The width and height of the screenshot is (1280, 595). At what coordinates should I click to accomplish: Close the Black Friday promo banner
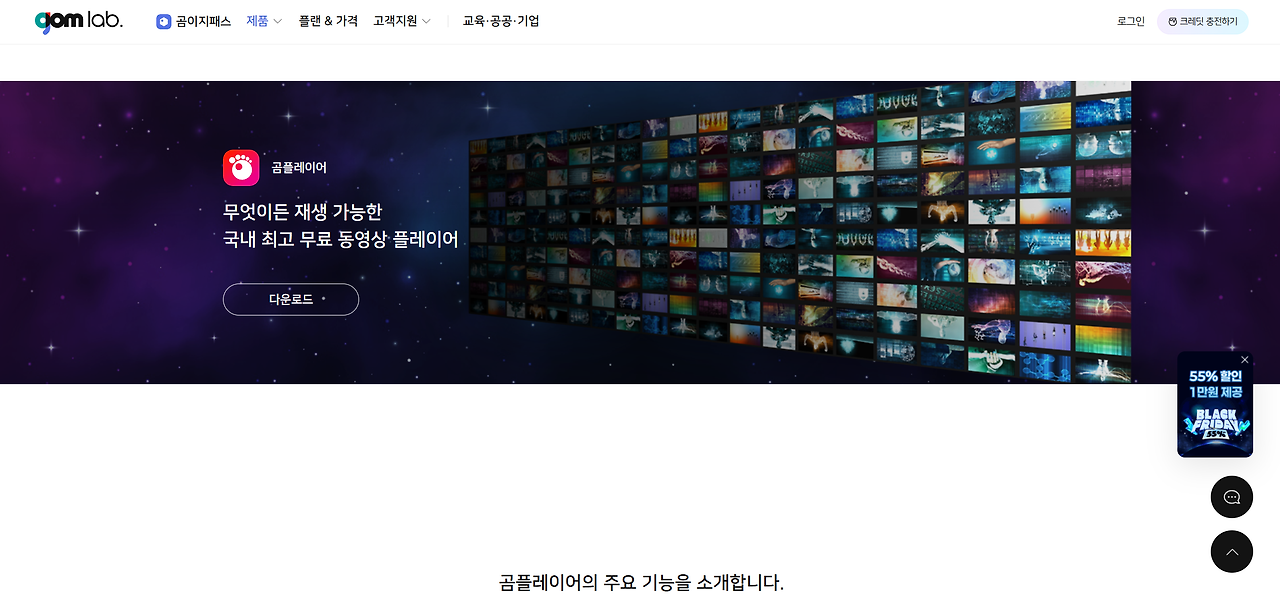[1245, 360]
